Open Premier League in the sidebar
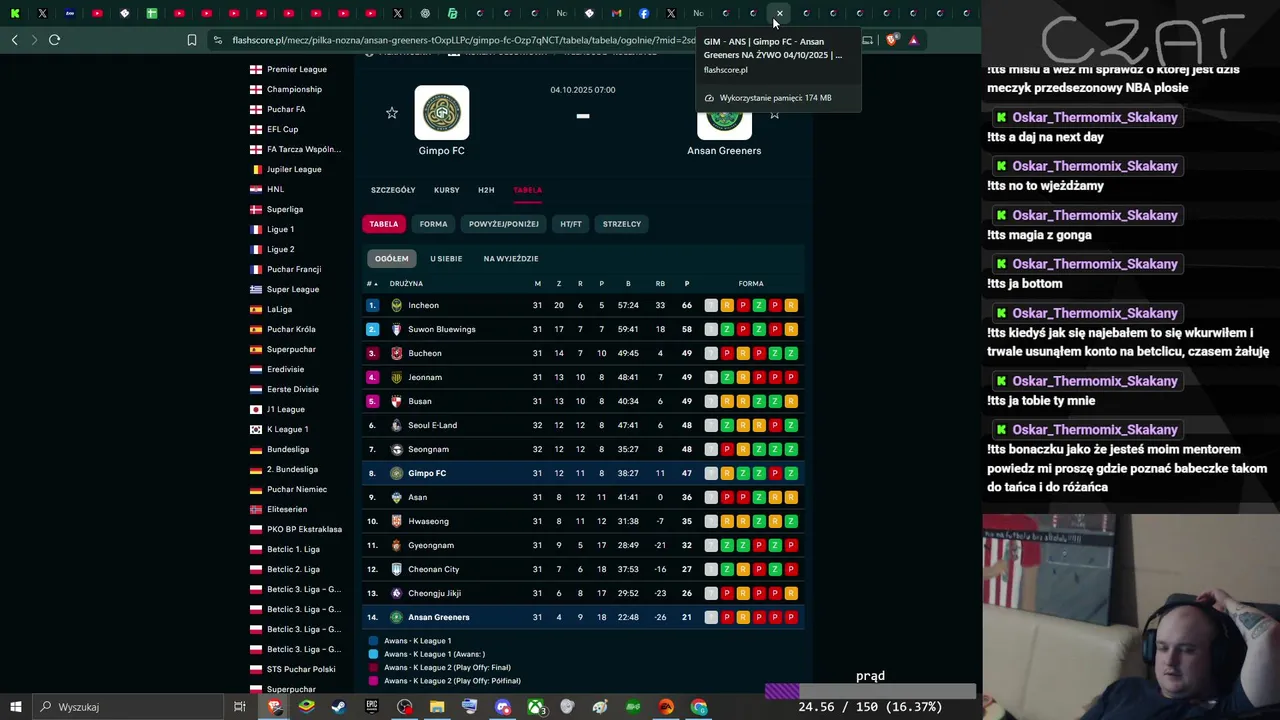The image size is (1280, 720). pyautogui.click(x=297, y=69)
